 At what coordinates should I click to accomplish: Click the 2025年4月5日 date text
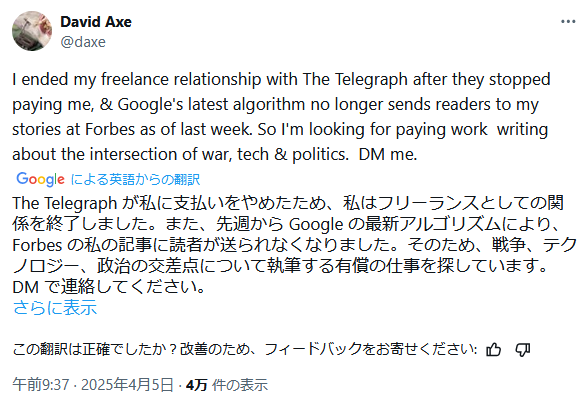[x=127, y=385]
